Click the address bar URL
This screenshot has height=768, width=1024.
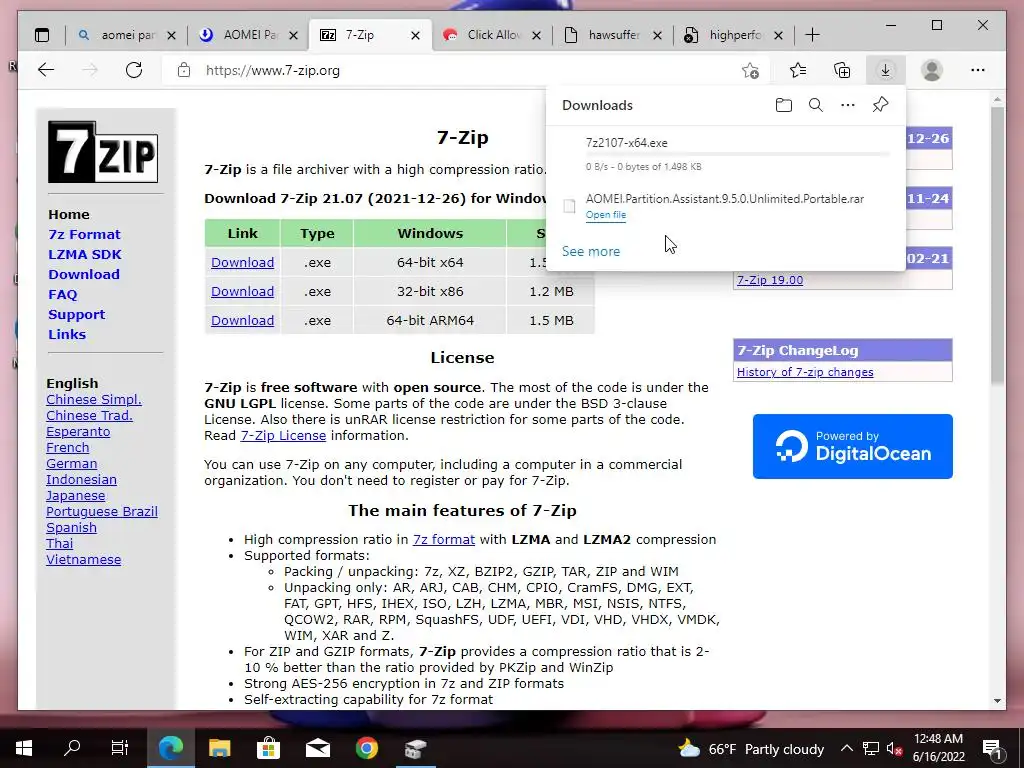pyautogui.click(x=272, y=71)
